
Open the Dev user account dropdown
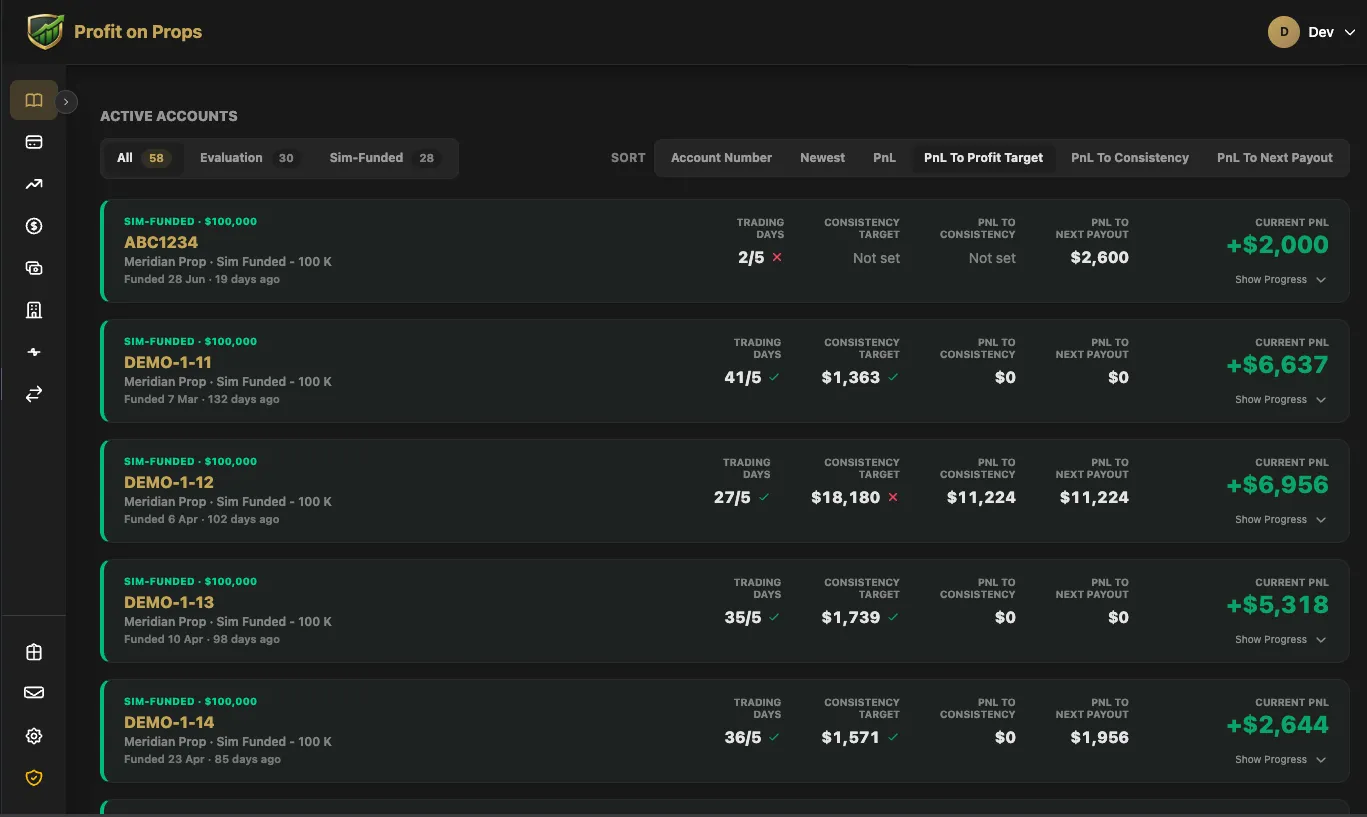(x=1312, y=32)
